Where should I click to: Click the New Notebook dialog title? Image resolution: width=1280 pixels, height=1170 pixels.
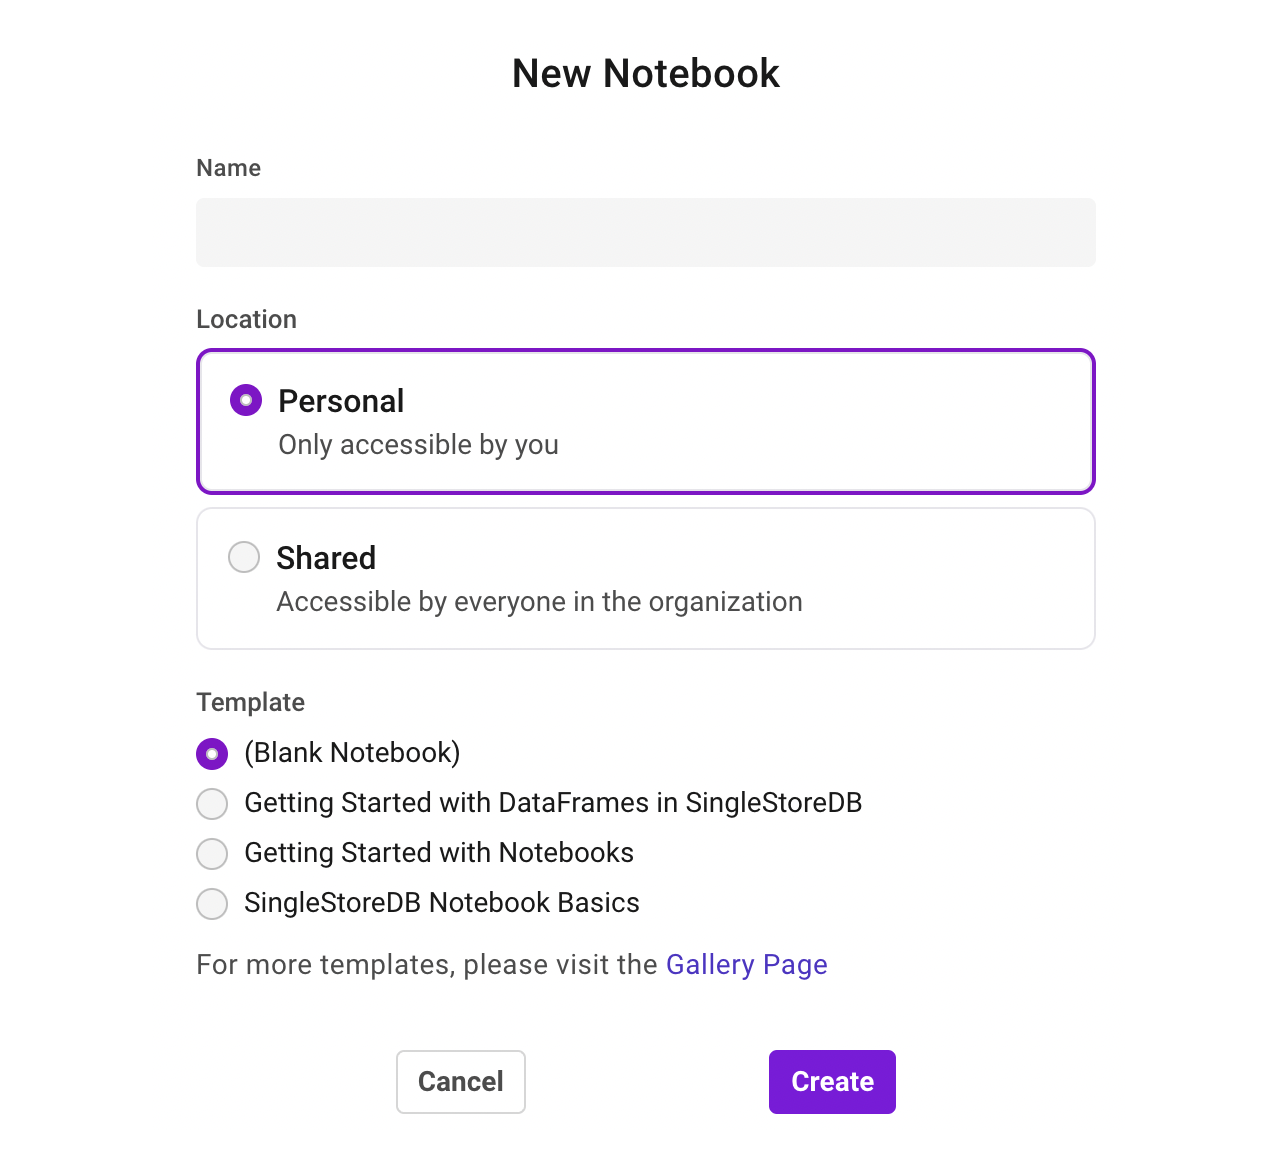pos(645,72)
